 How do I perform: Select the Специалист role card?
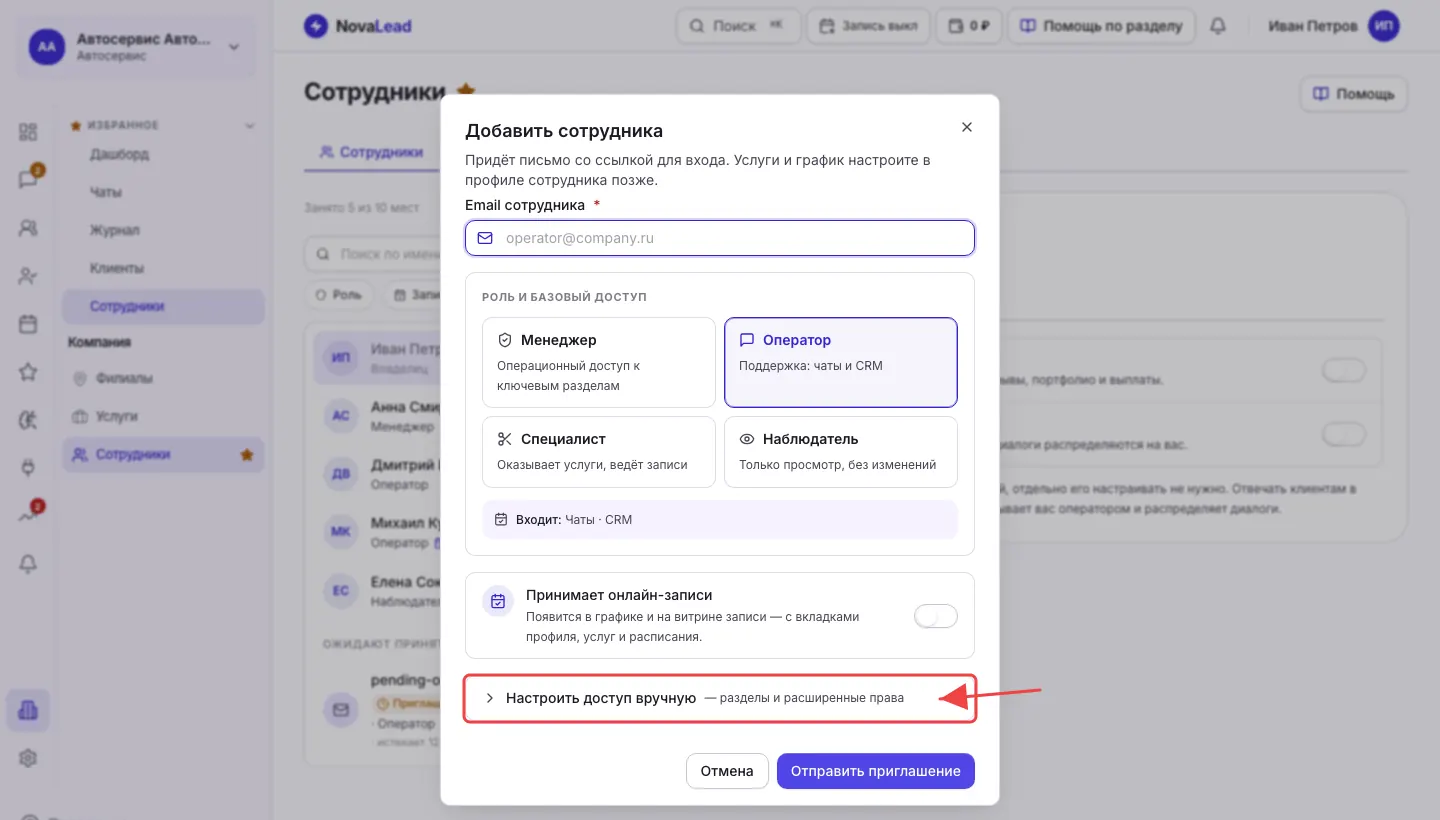coord(599,452)
